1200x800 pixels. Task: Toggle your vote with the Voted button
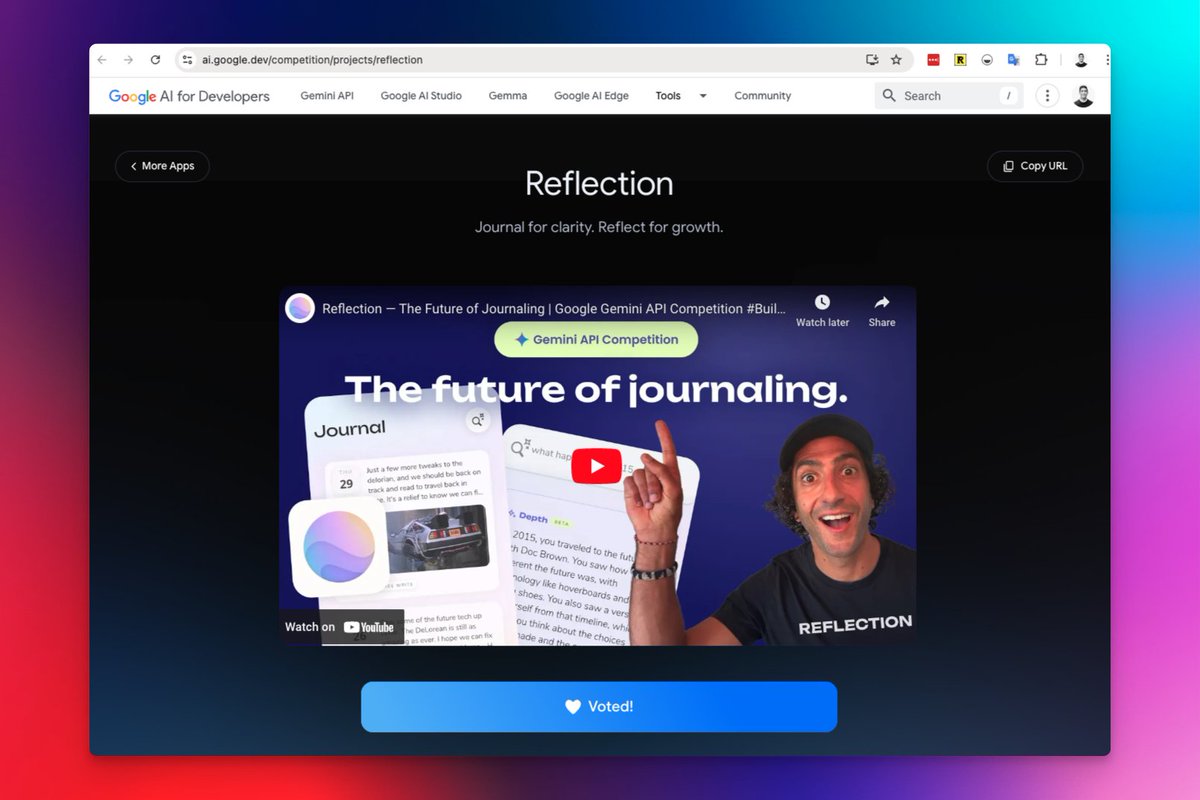(x=598, y=706)
